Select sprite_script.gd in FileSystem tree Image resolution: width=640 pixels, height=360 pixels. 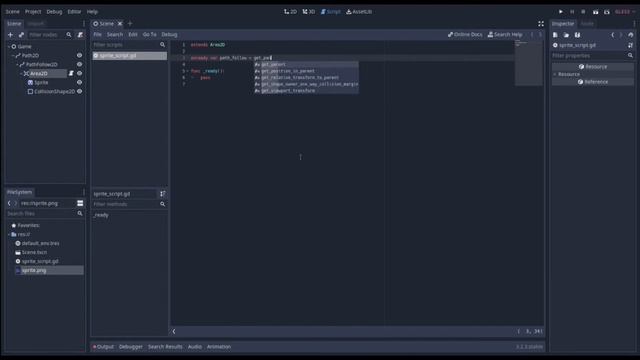(40, 261)
